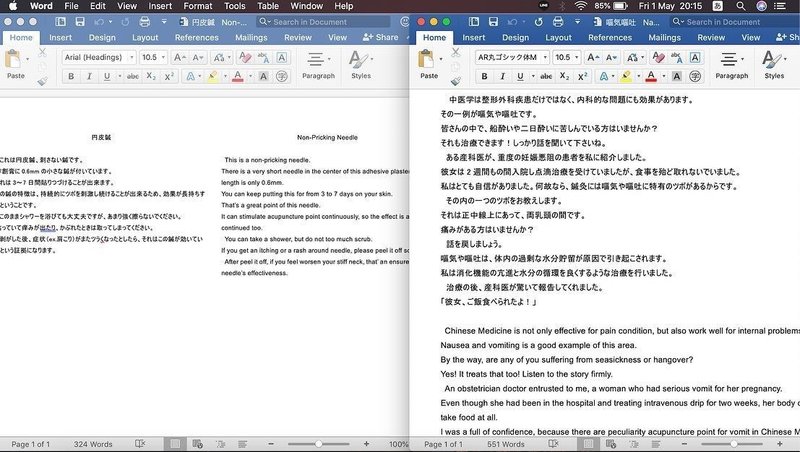Click Format Painter brush in left window
The image size is (800, 452).
pos(42,81)
